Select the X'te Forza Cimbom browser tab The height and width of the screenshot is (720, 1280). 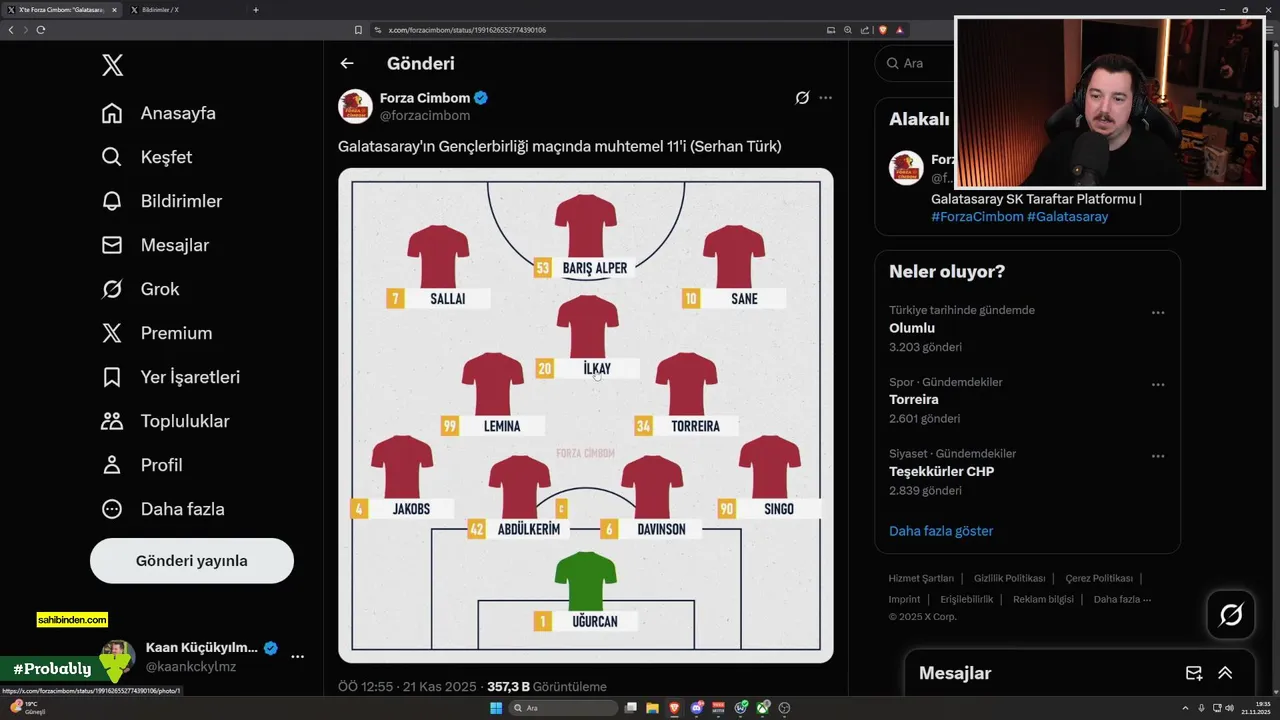pyautogui.click(x=62, y=10)
